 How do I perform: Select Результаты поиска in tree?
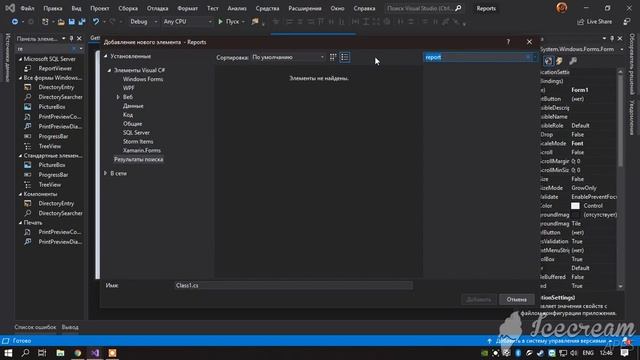click(x=138, y=160)
